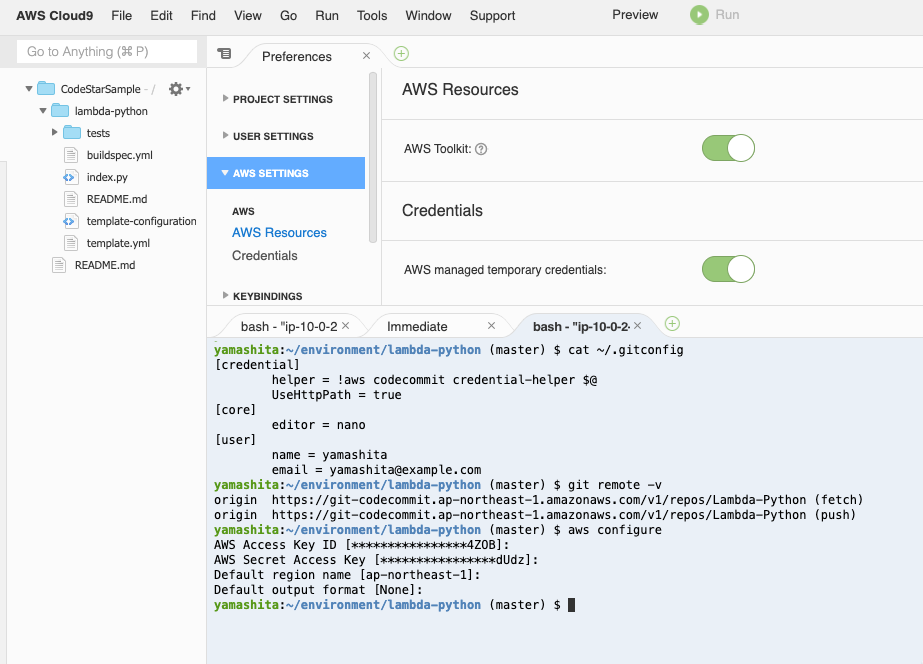Open the File menu
This screenshot has height=664, width=923.
click(x=121, y=16)
